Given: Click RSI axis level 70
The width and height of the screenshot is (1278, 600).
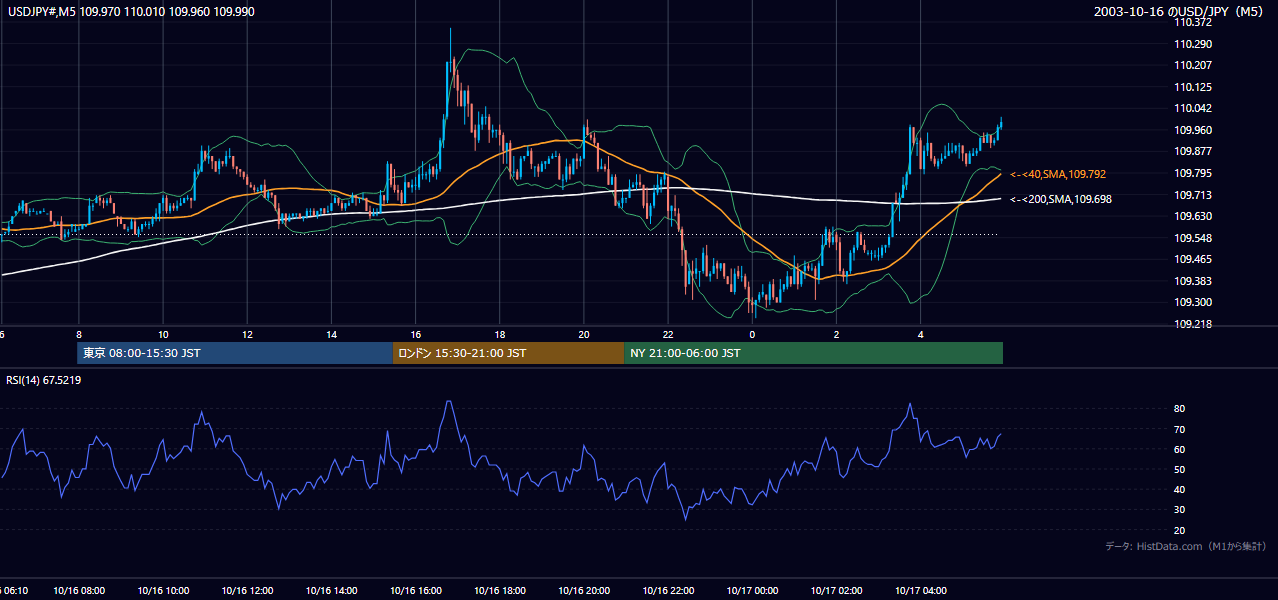Looking at the screenshot, I should (1180, 429).
